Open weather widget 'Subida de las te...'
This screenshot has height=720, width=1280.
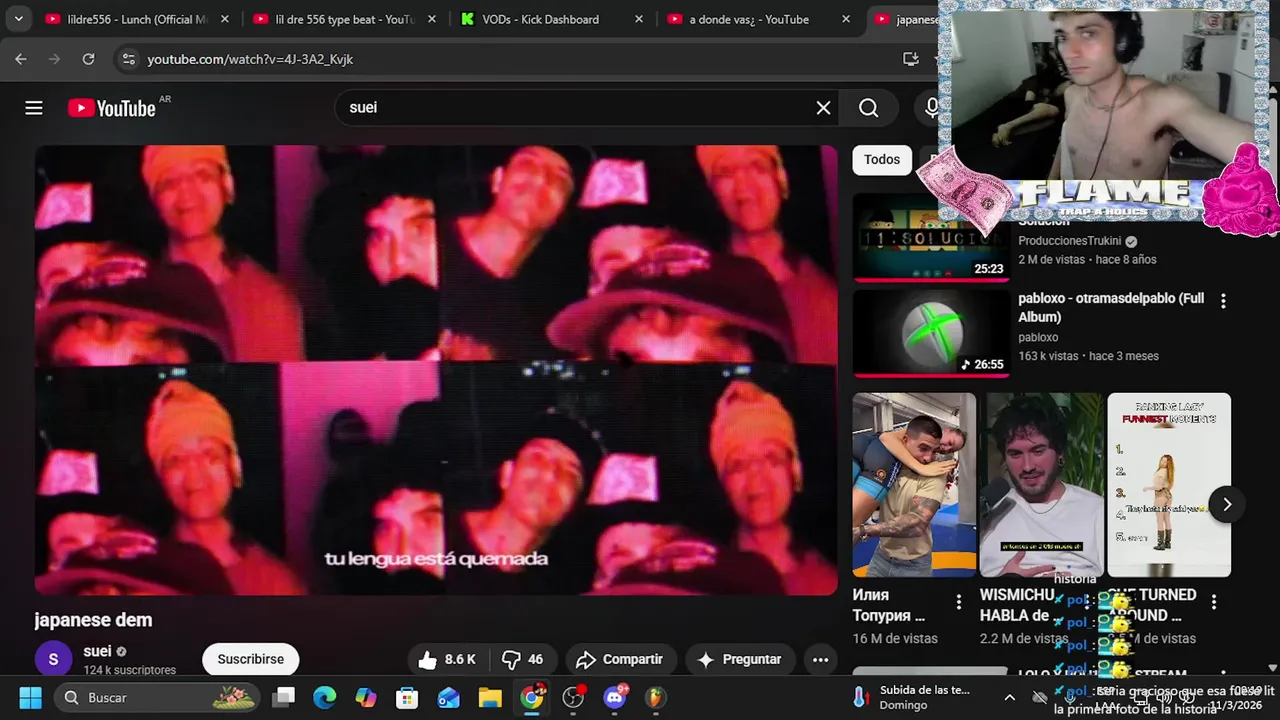(x=913, y=697)
